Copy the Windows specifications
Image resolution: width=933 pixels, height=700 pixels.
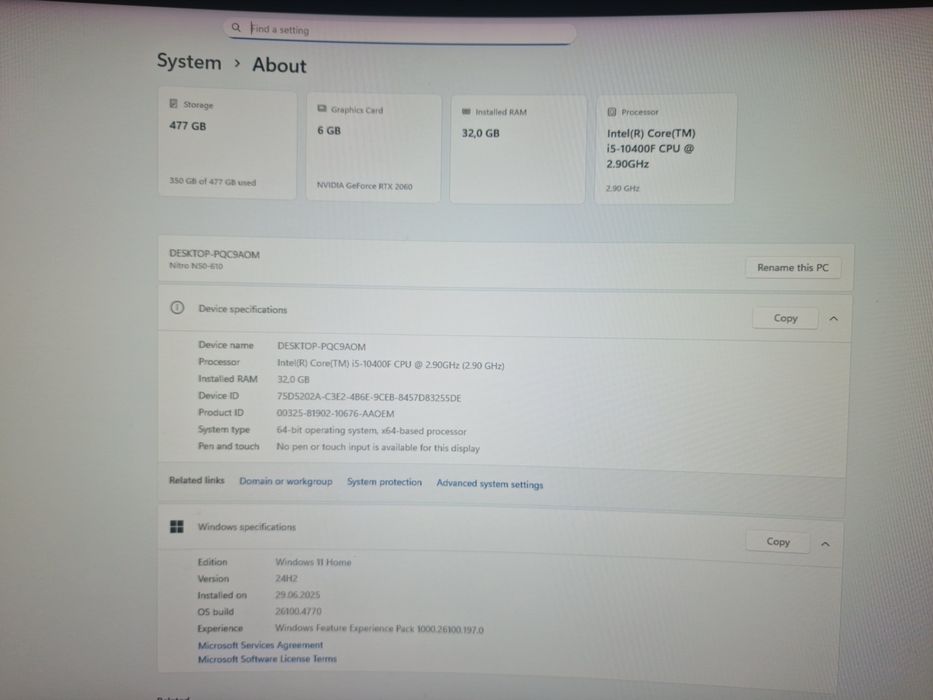tap(778, 542)
